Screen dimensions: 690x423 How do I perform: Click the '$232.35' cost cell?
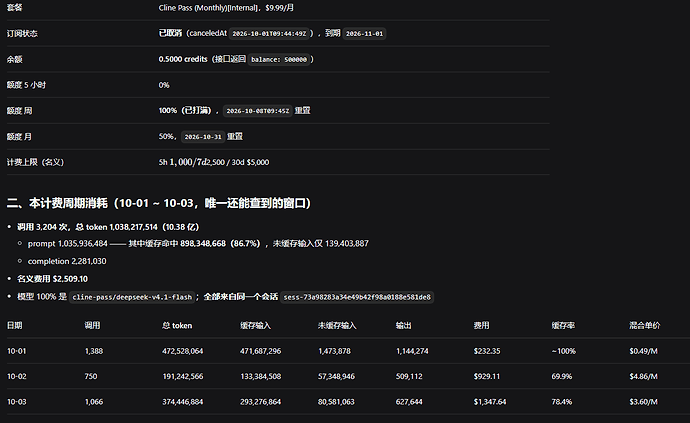tap(487, 351)
